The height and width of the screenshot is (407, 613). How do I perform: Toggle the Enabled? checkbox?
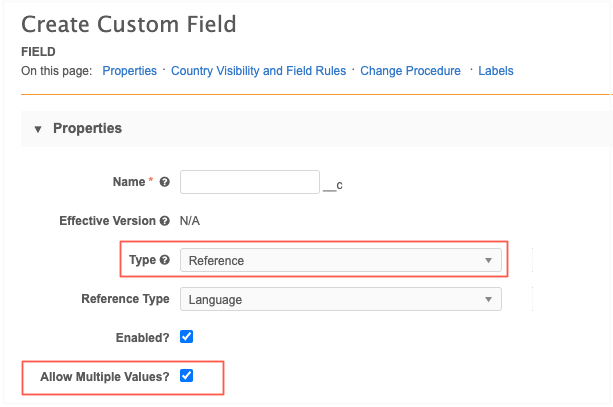pos(186,337)
